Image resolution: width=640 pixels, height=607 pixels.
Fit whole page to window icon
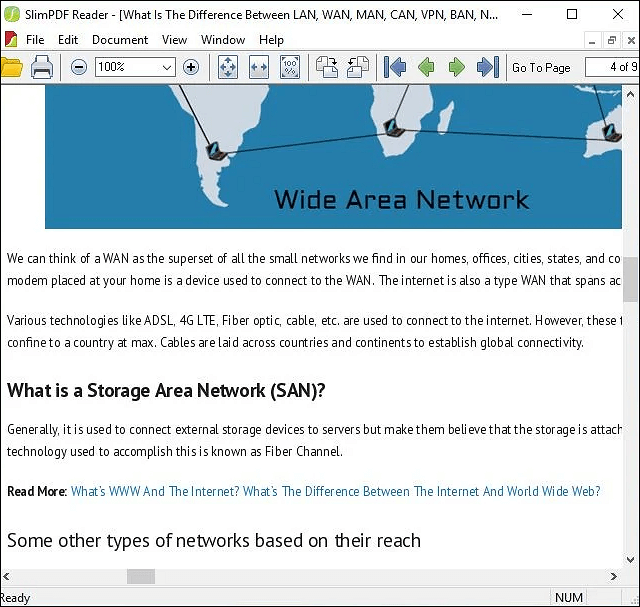coord(228,67)
